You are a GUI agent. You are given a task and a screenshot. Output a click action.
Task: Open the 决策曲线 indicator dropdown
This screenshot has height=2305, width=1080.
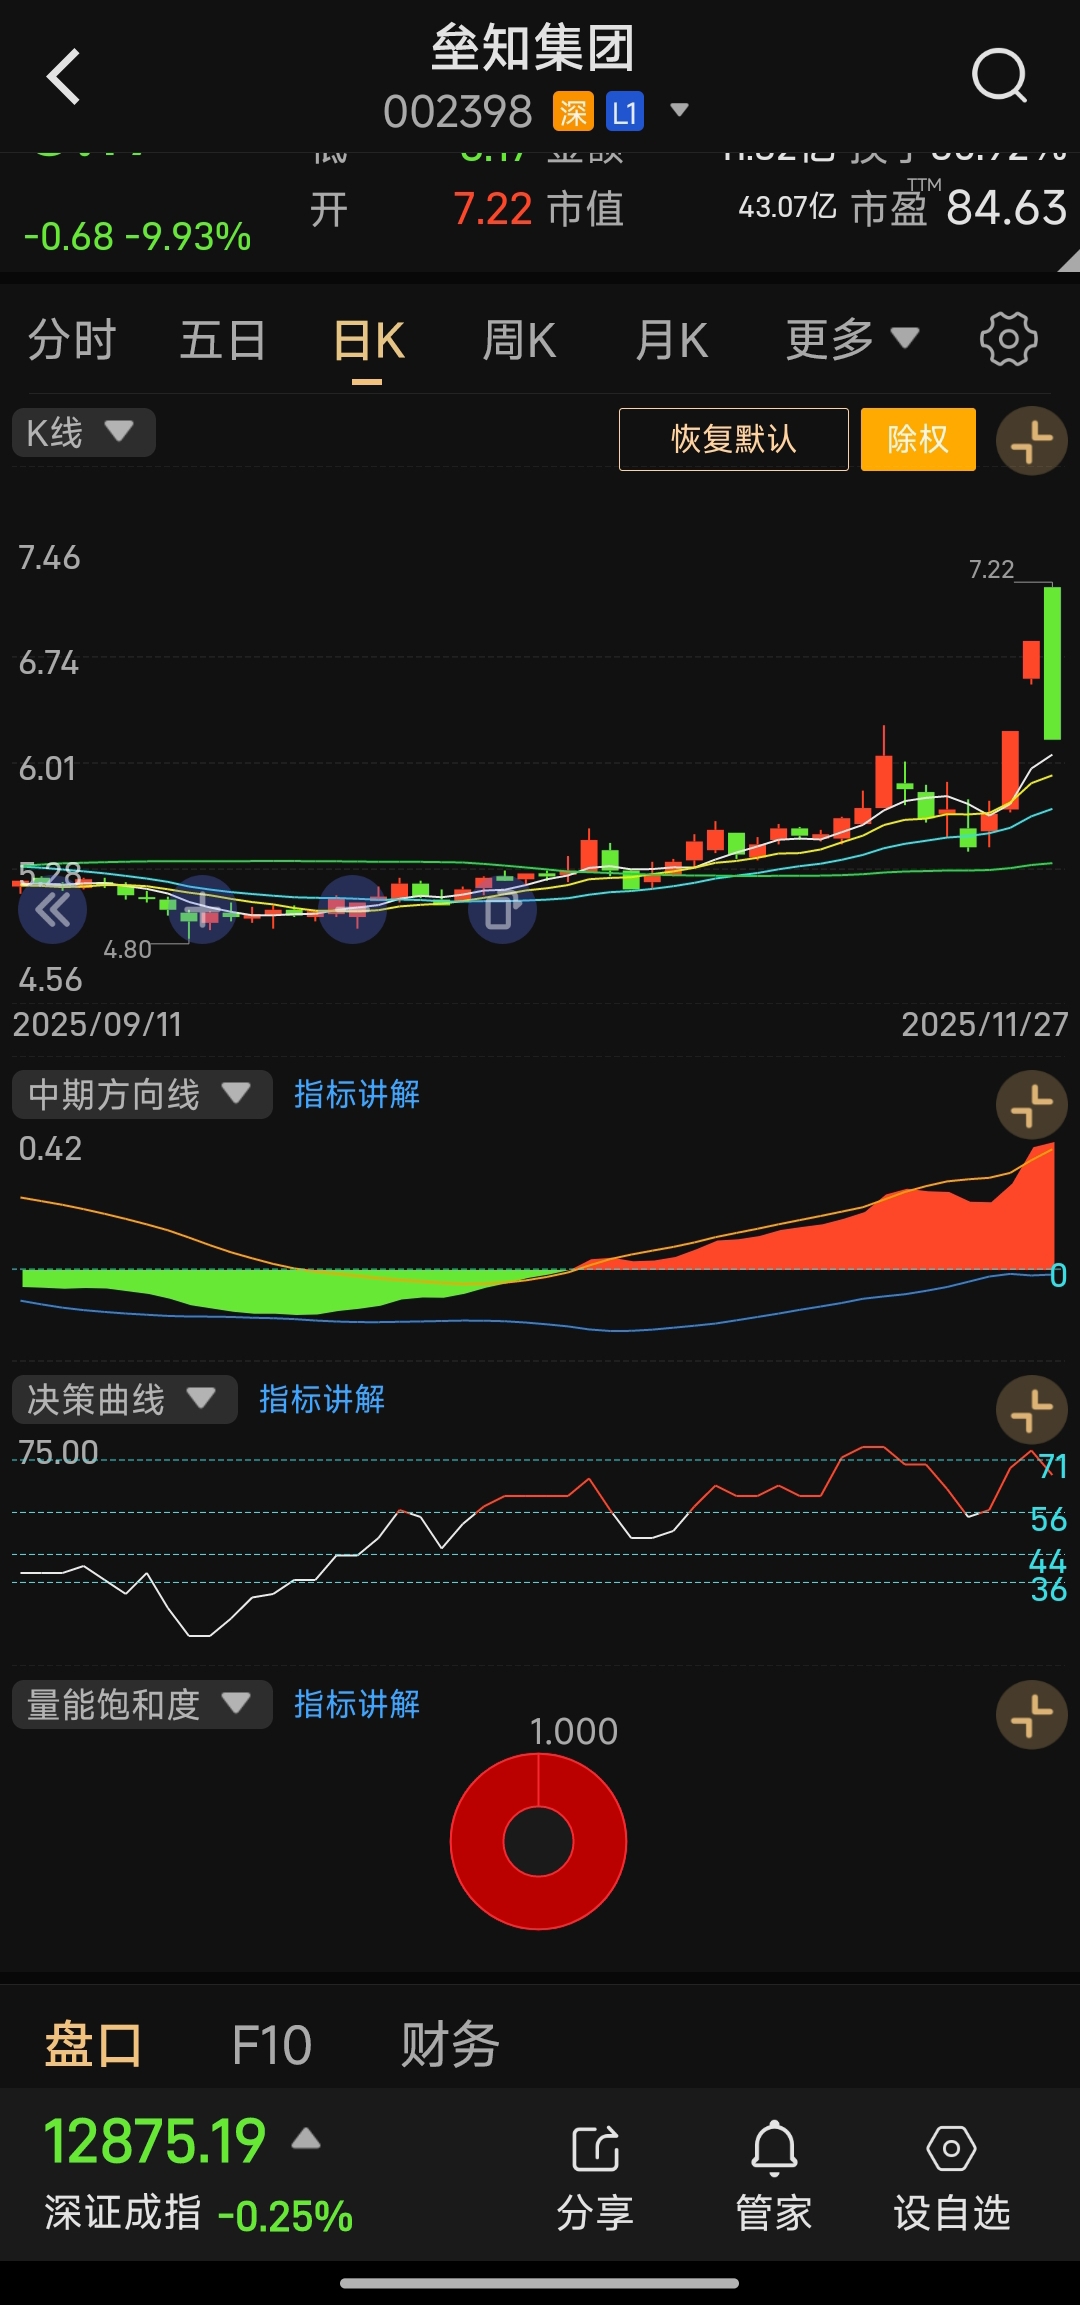[x=124, y=1400]
